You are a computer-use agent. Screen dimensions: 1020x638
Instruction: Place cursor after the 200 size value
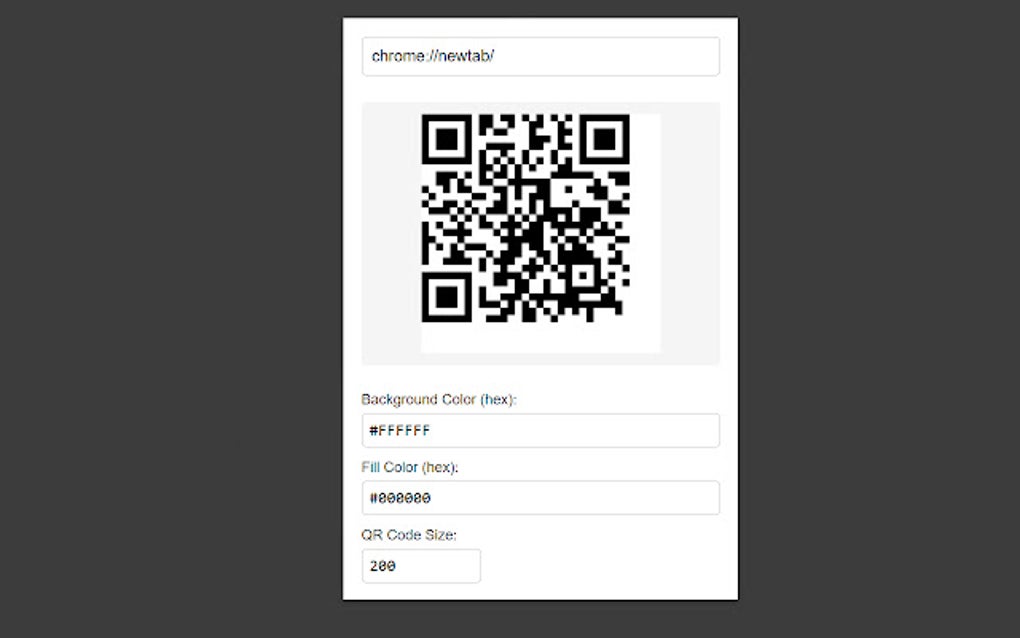[397, 566]
